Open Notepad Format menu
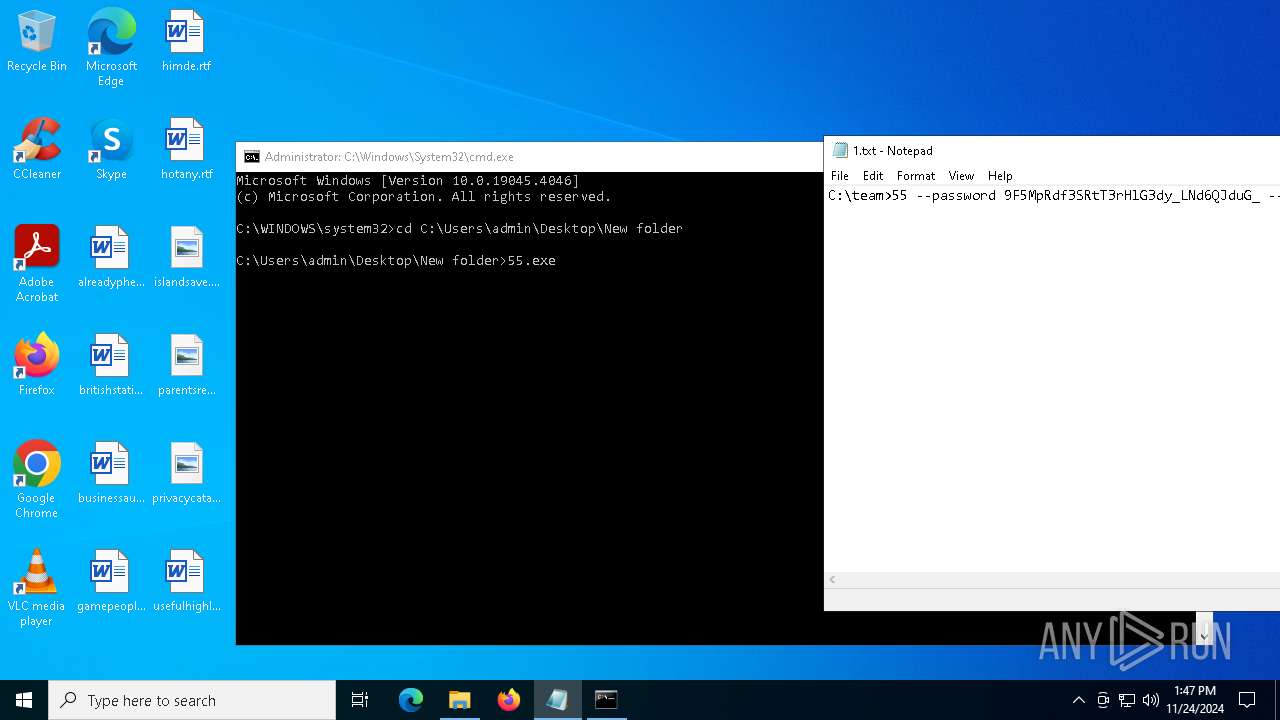Viewport: 1280px width, 720px height. click(916, 176)
